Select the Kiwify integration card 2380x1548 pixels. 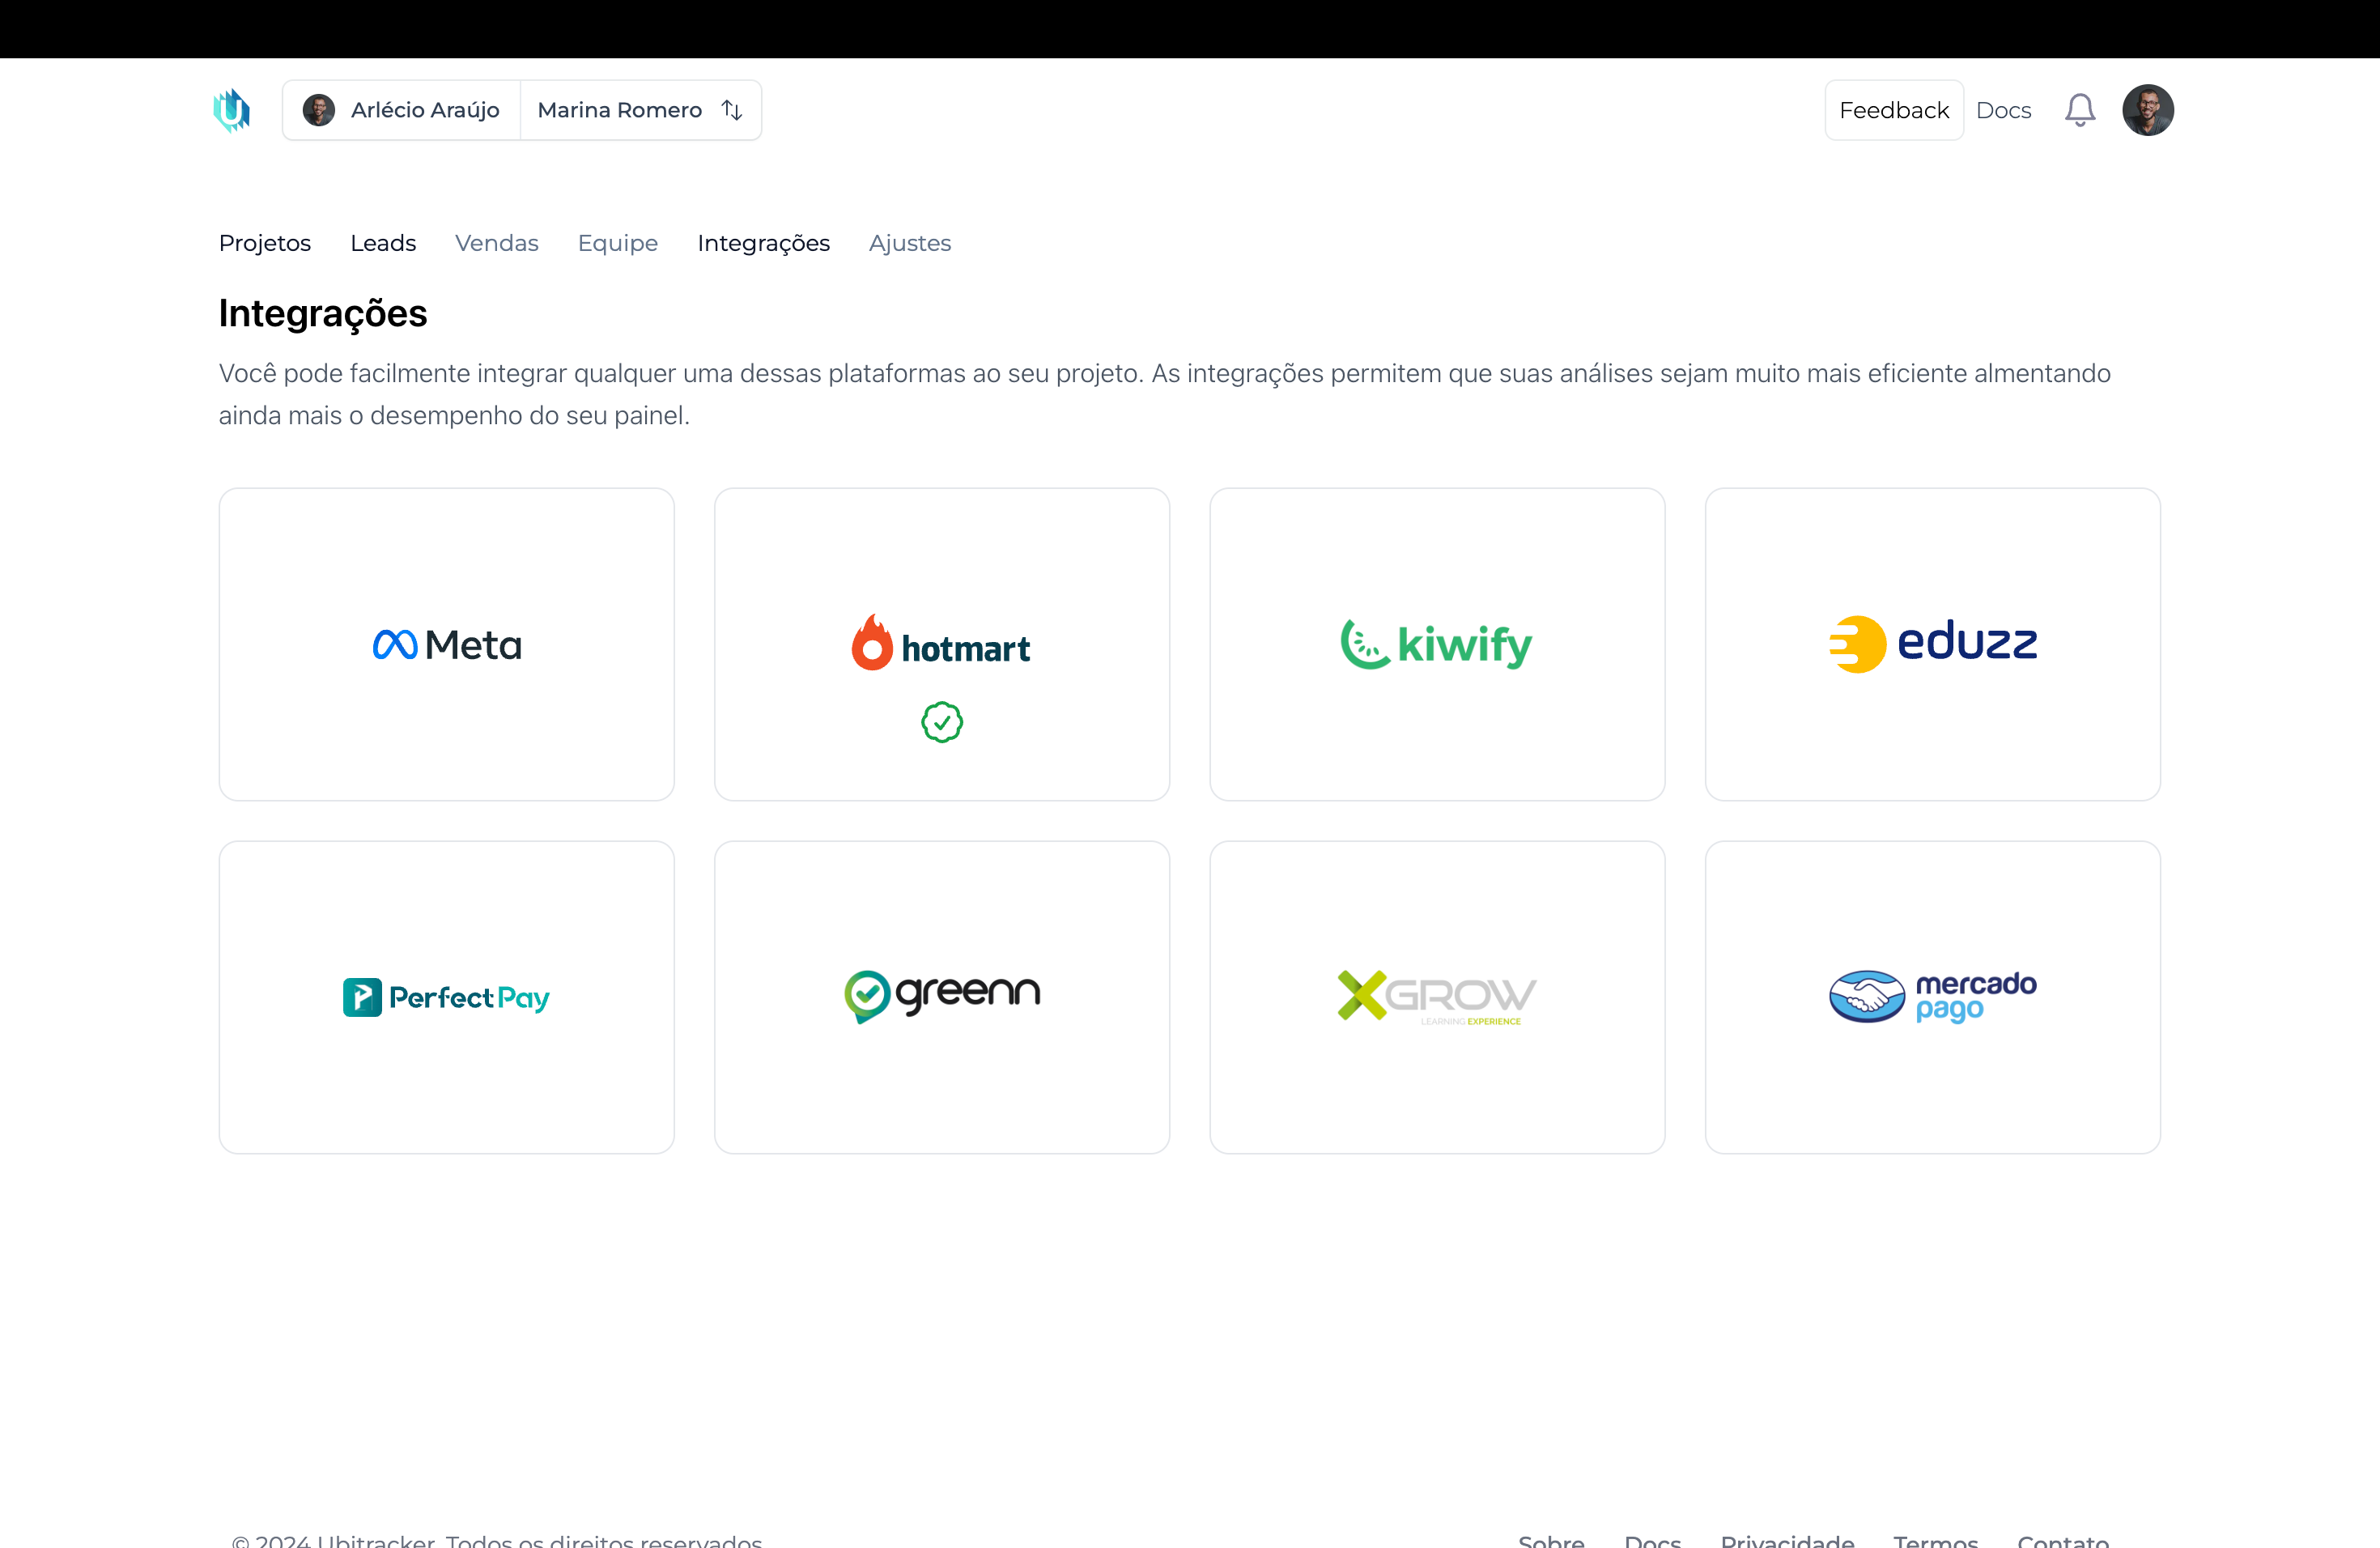1437,644
